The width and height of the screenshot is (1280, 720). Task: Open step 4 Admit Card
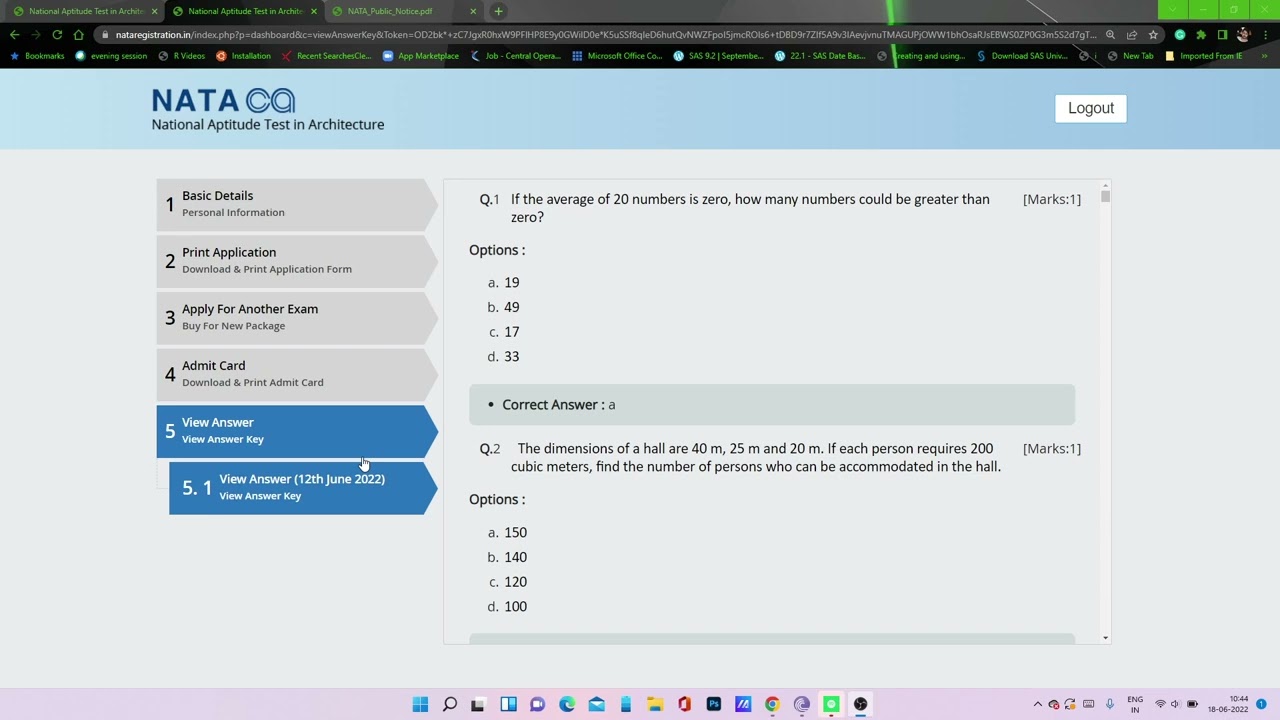click(297, 374)
